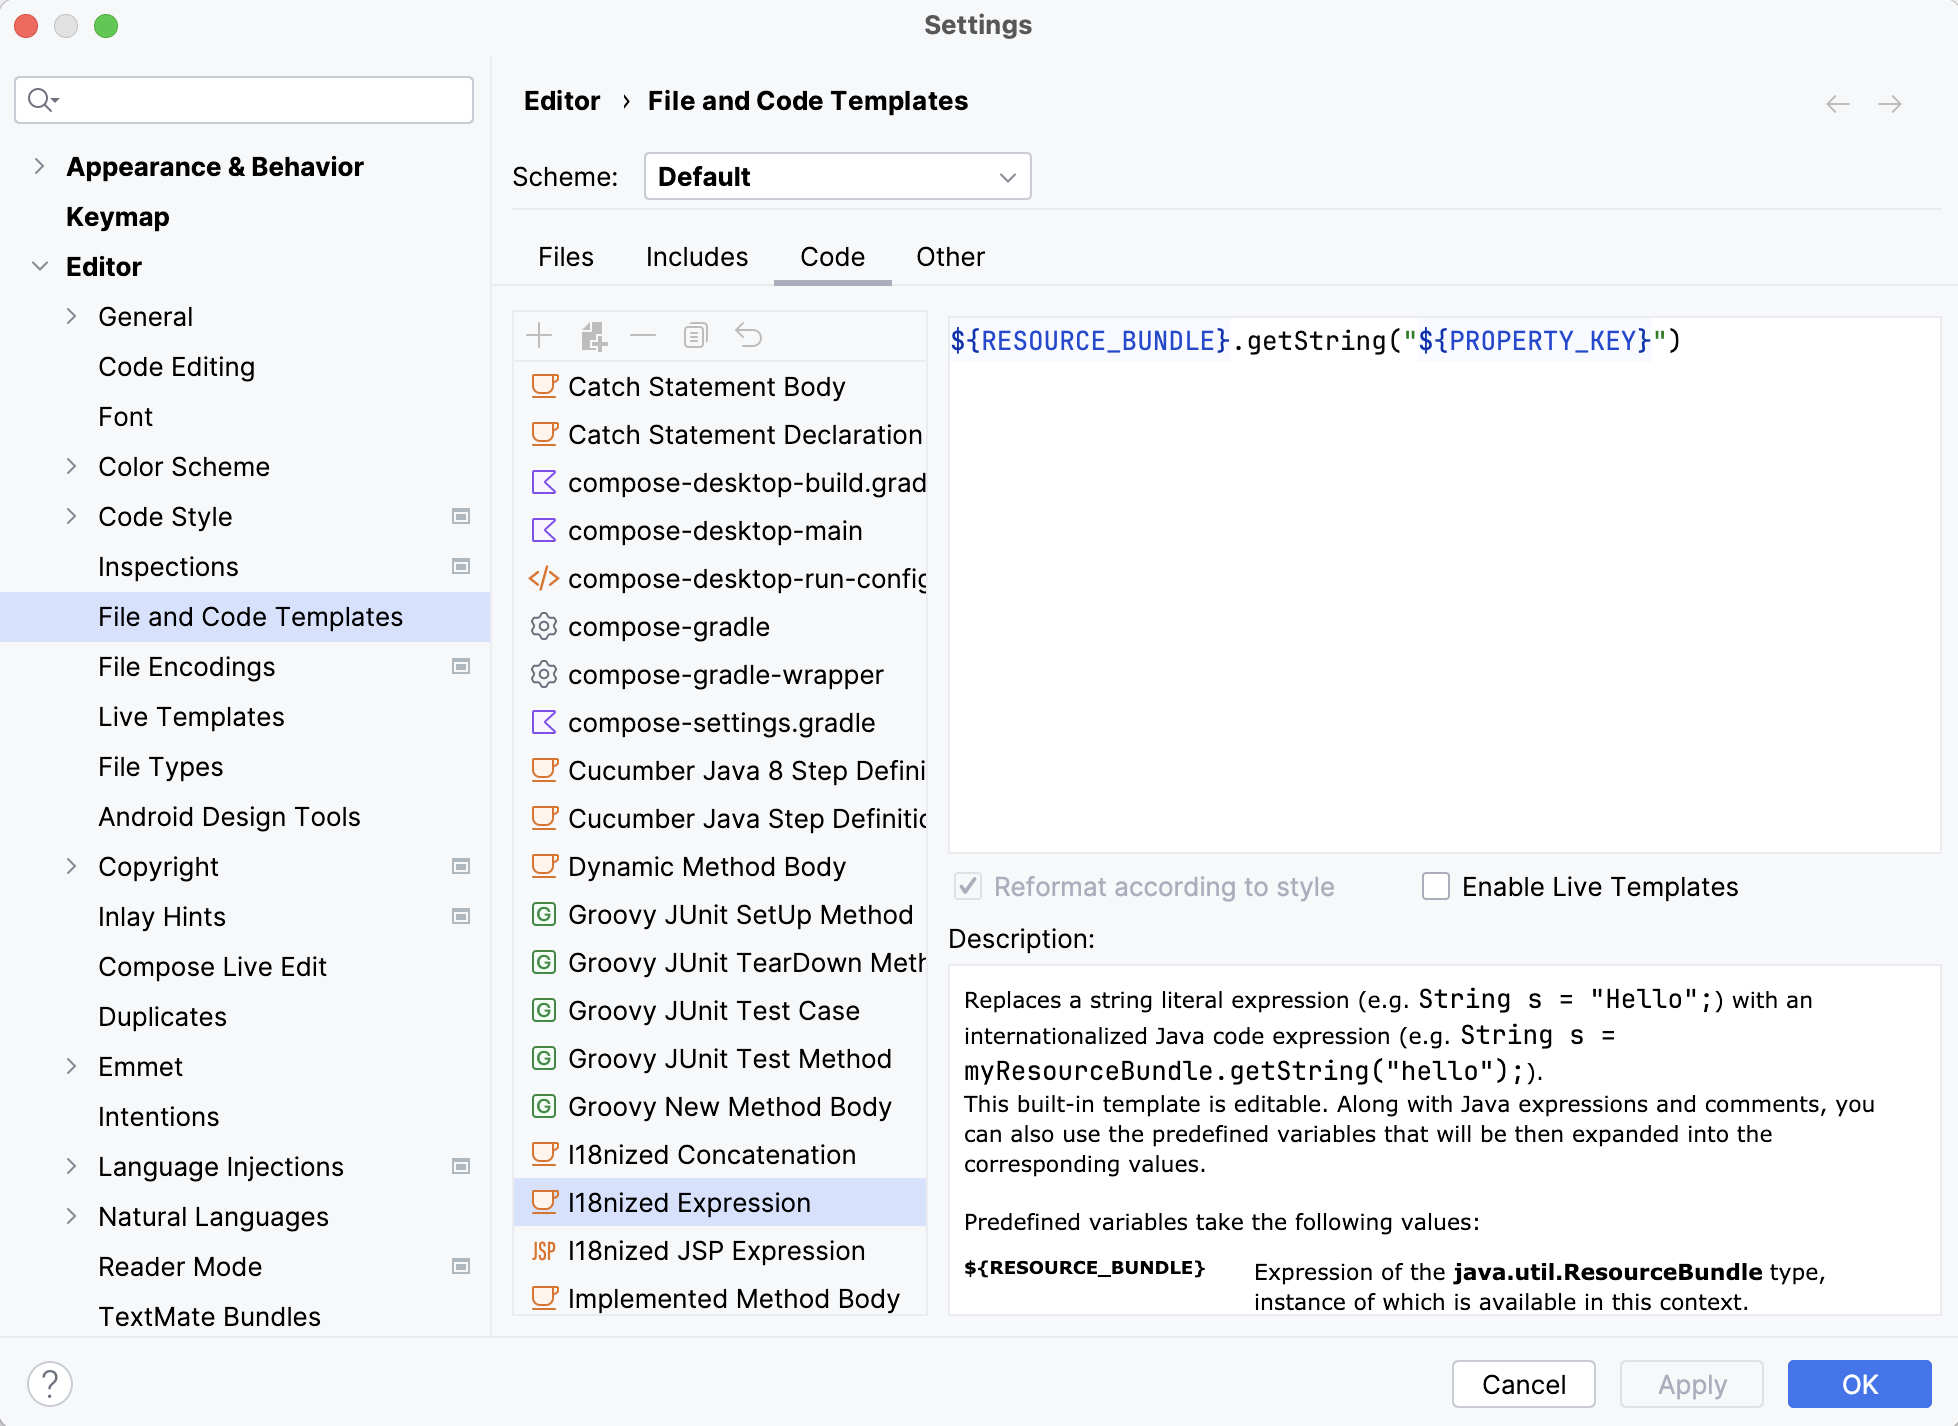Click inside the template editor area

1440,580
